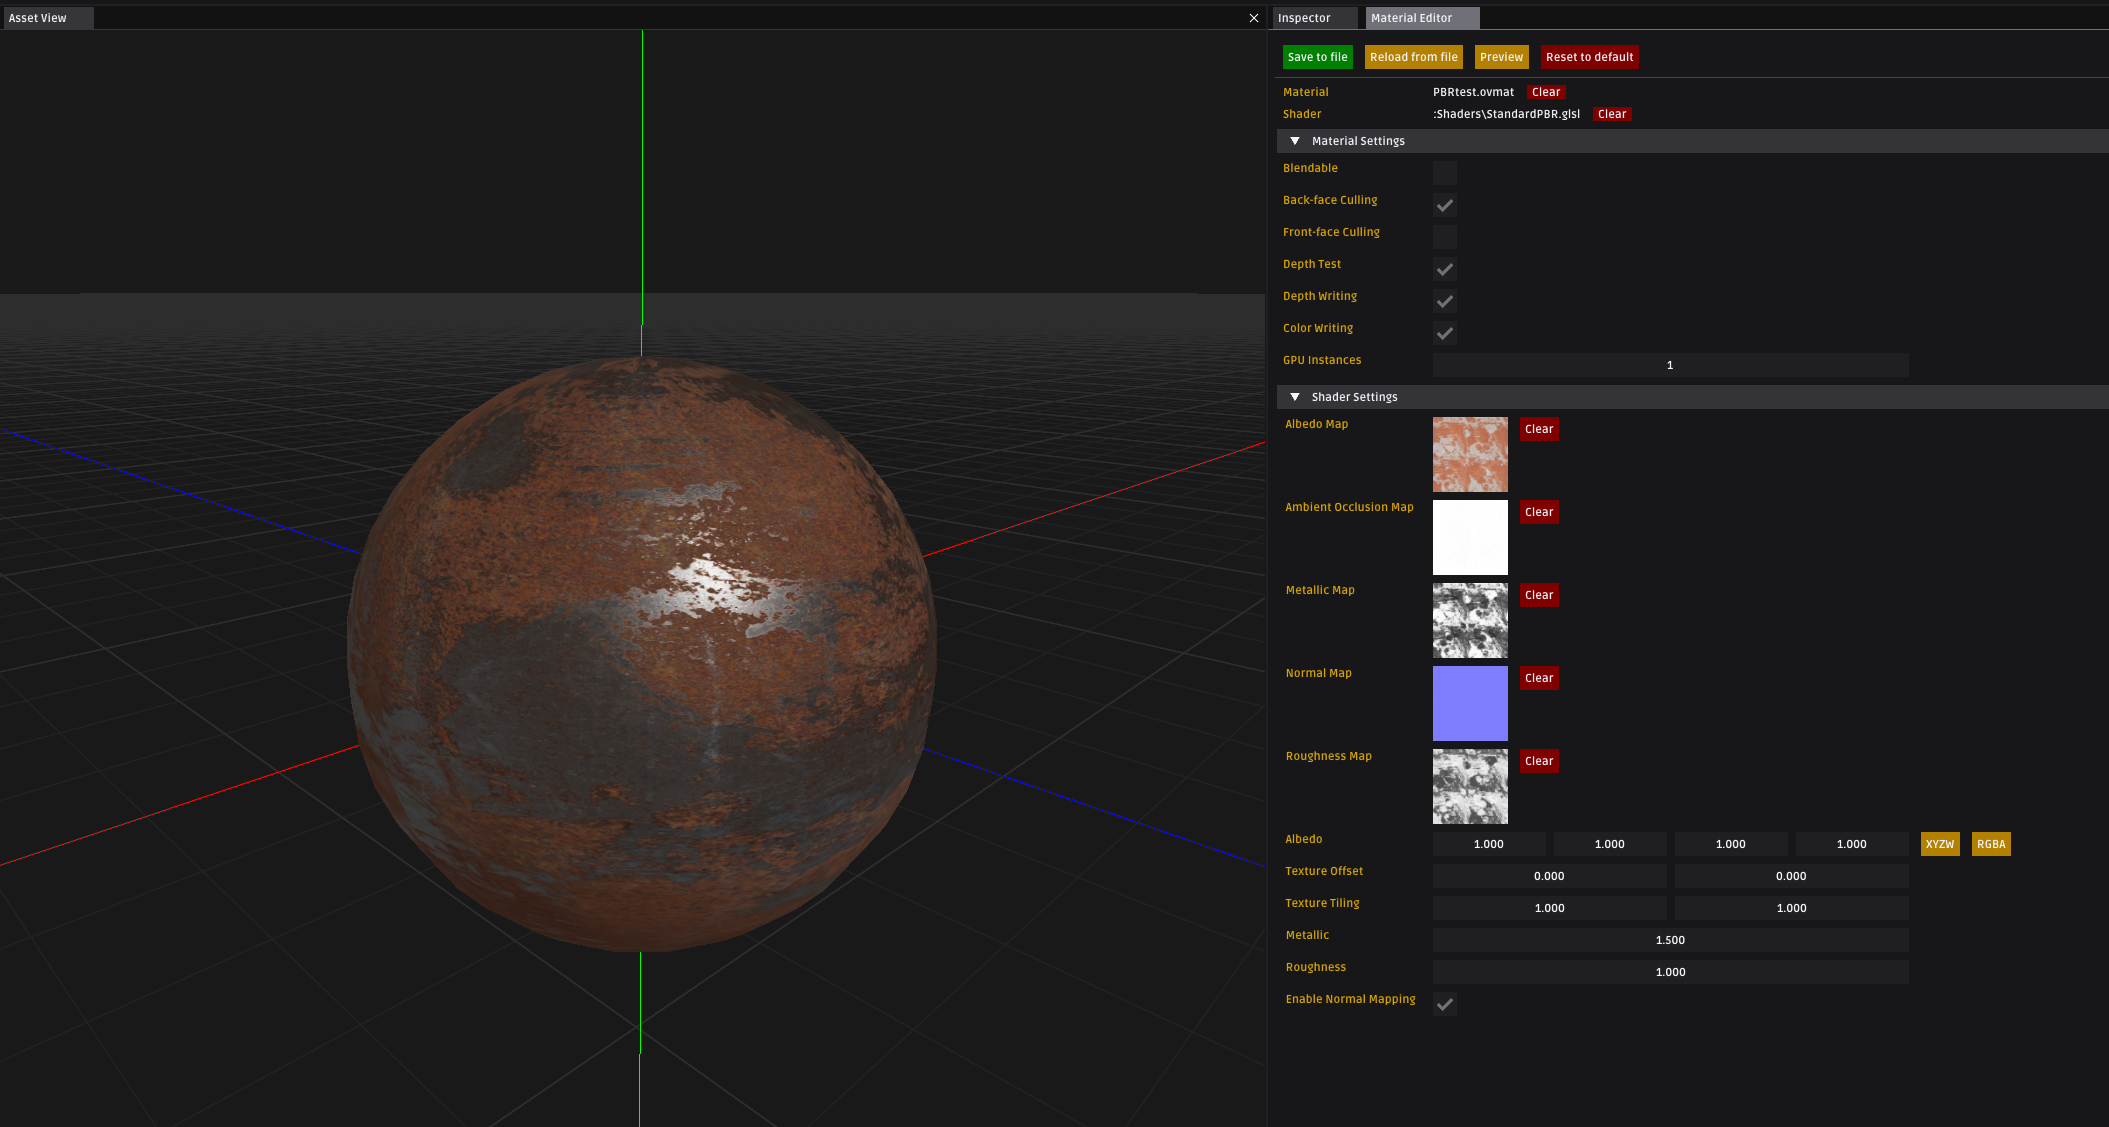Preview the PBRtest material
The height and width of the screenshot is (1127, 2109).
click(x=1499, y=57)
